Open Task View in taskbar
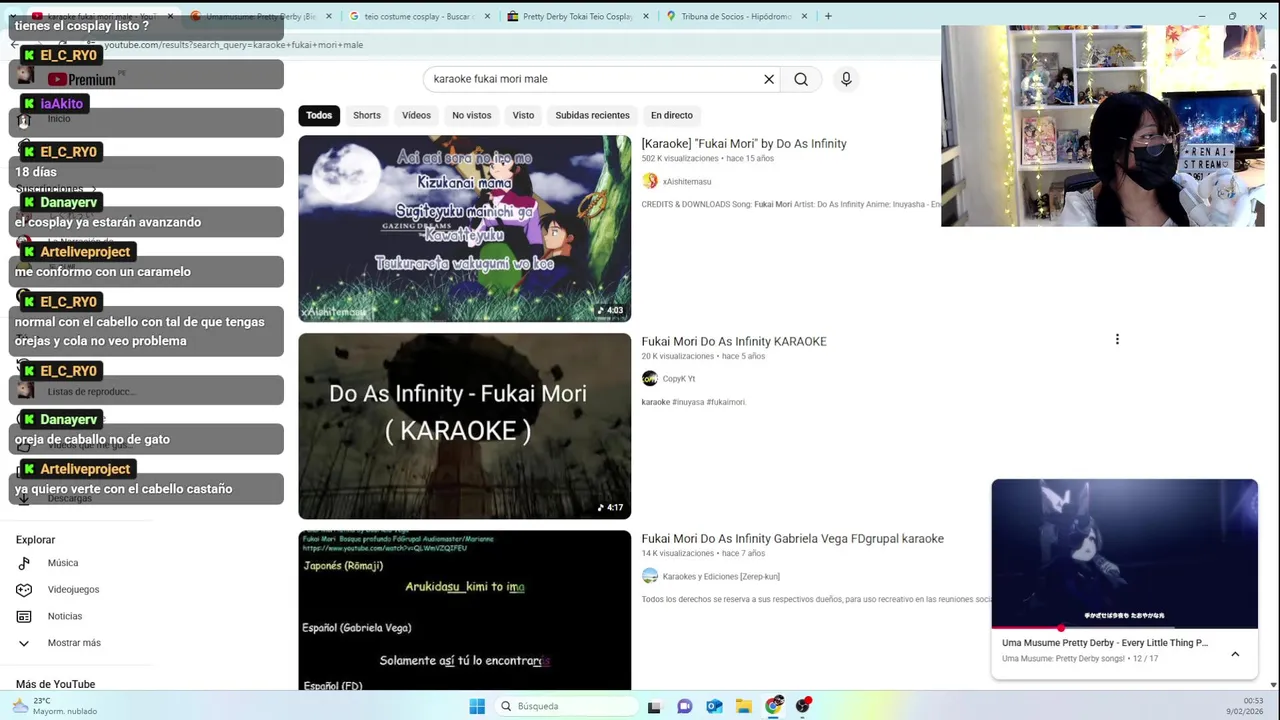1280x720 pixels. 654,706
